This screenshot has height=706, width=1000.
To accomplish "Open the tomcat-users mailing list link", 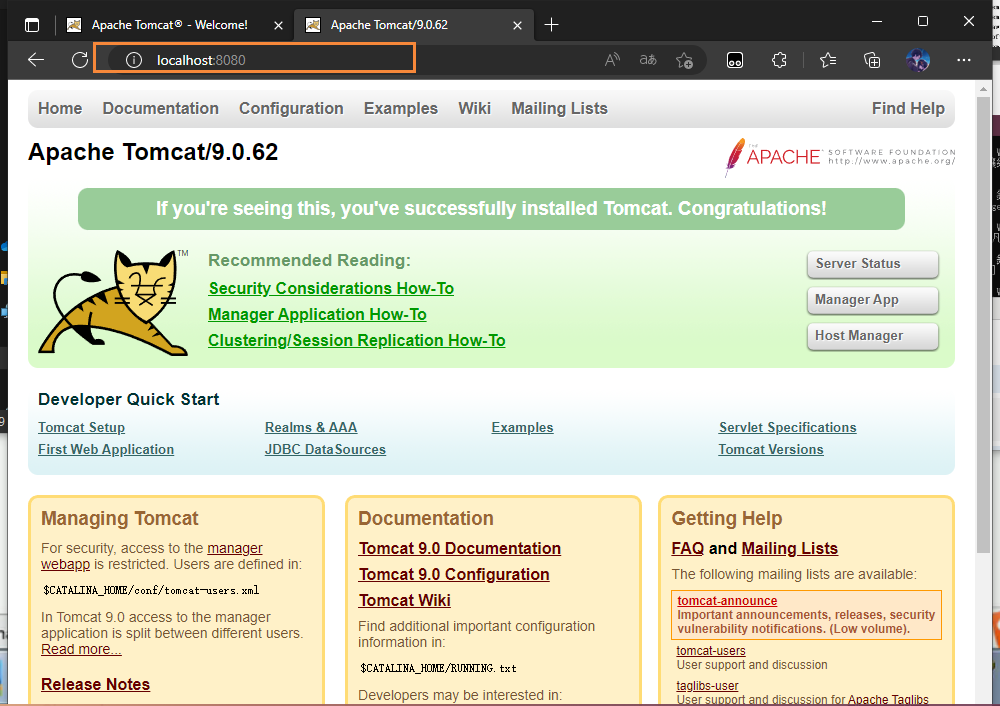I will (x=711, y=651).
